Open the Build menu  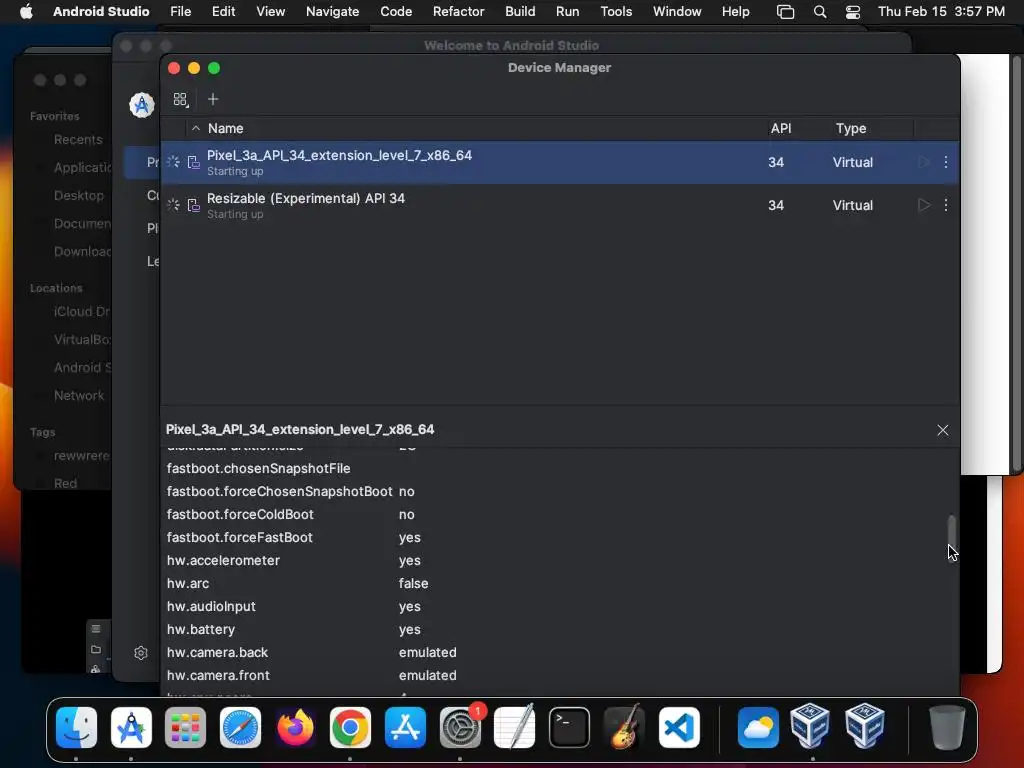(x=520, y=12)
